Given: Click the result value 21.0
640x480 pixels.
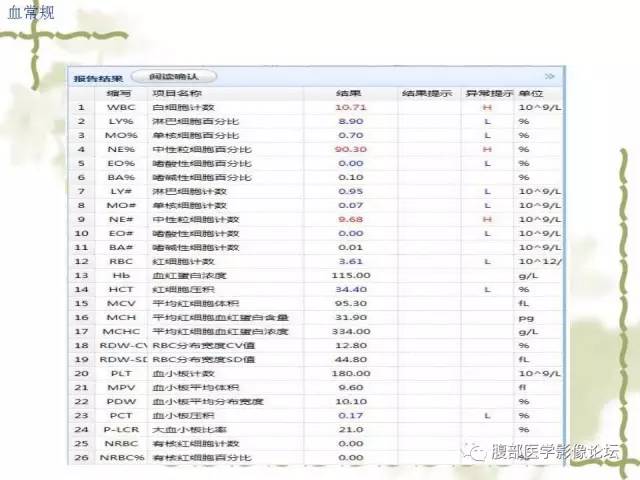Looking at the screenshot, I should 351,430.
